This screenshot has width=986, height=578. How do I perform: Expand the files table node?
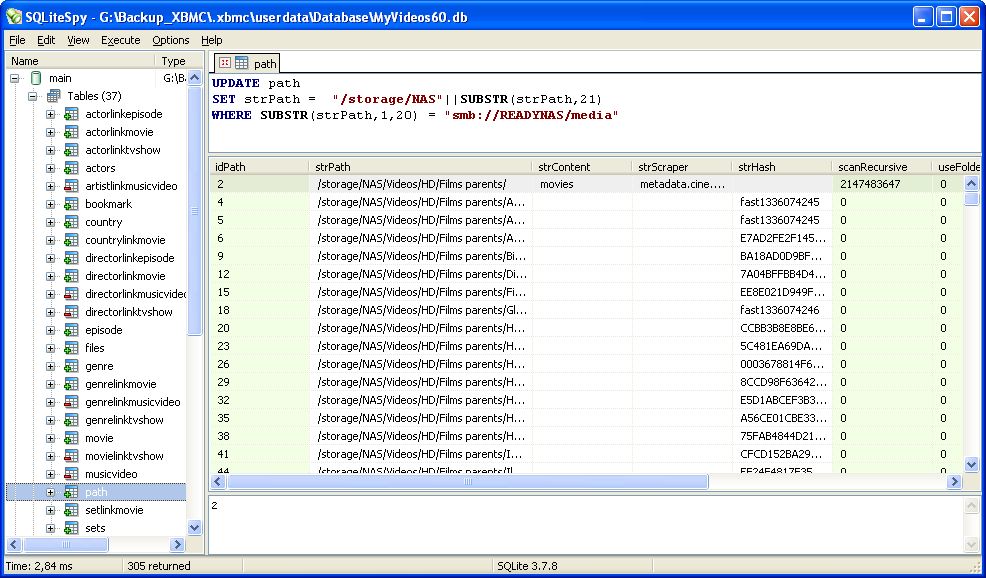[x=50, y=348]
